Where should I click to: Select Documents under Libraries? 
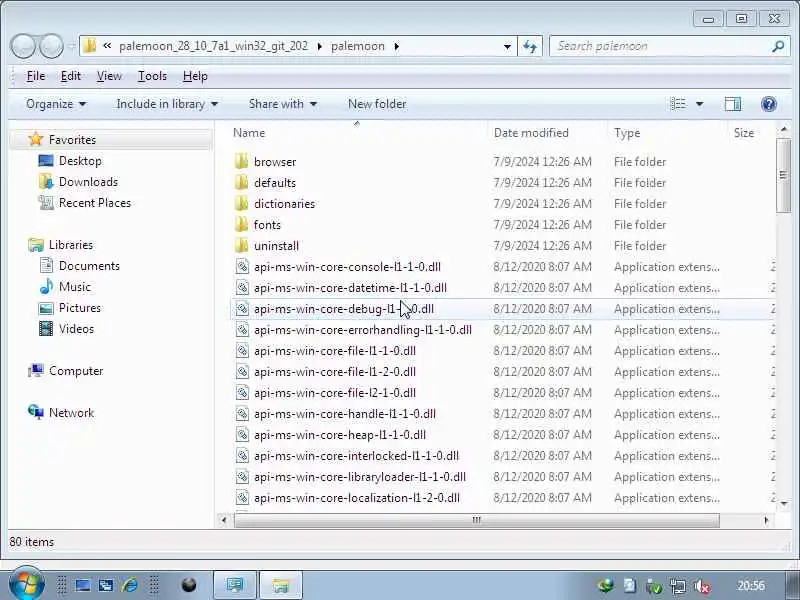[89, 266]
